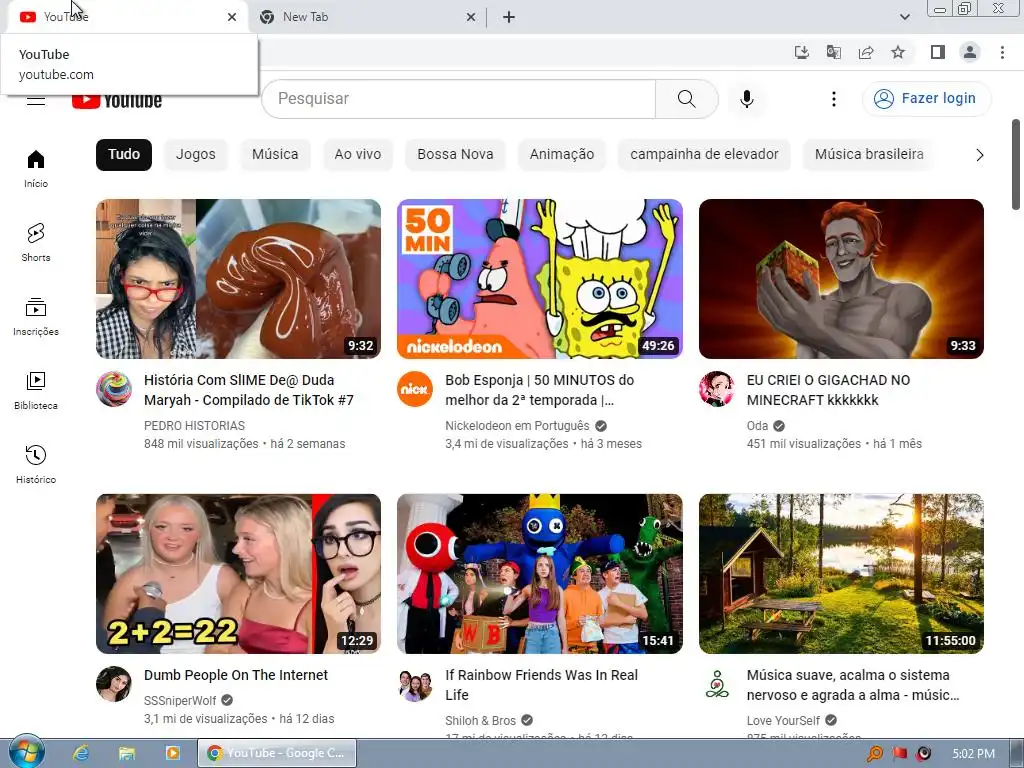Open História Com SlIME video title

tap(249, 390)
